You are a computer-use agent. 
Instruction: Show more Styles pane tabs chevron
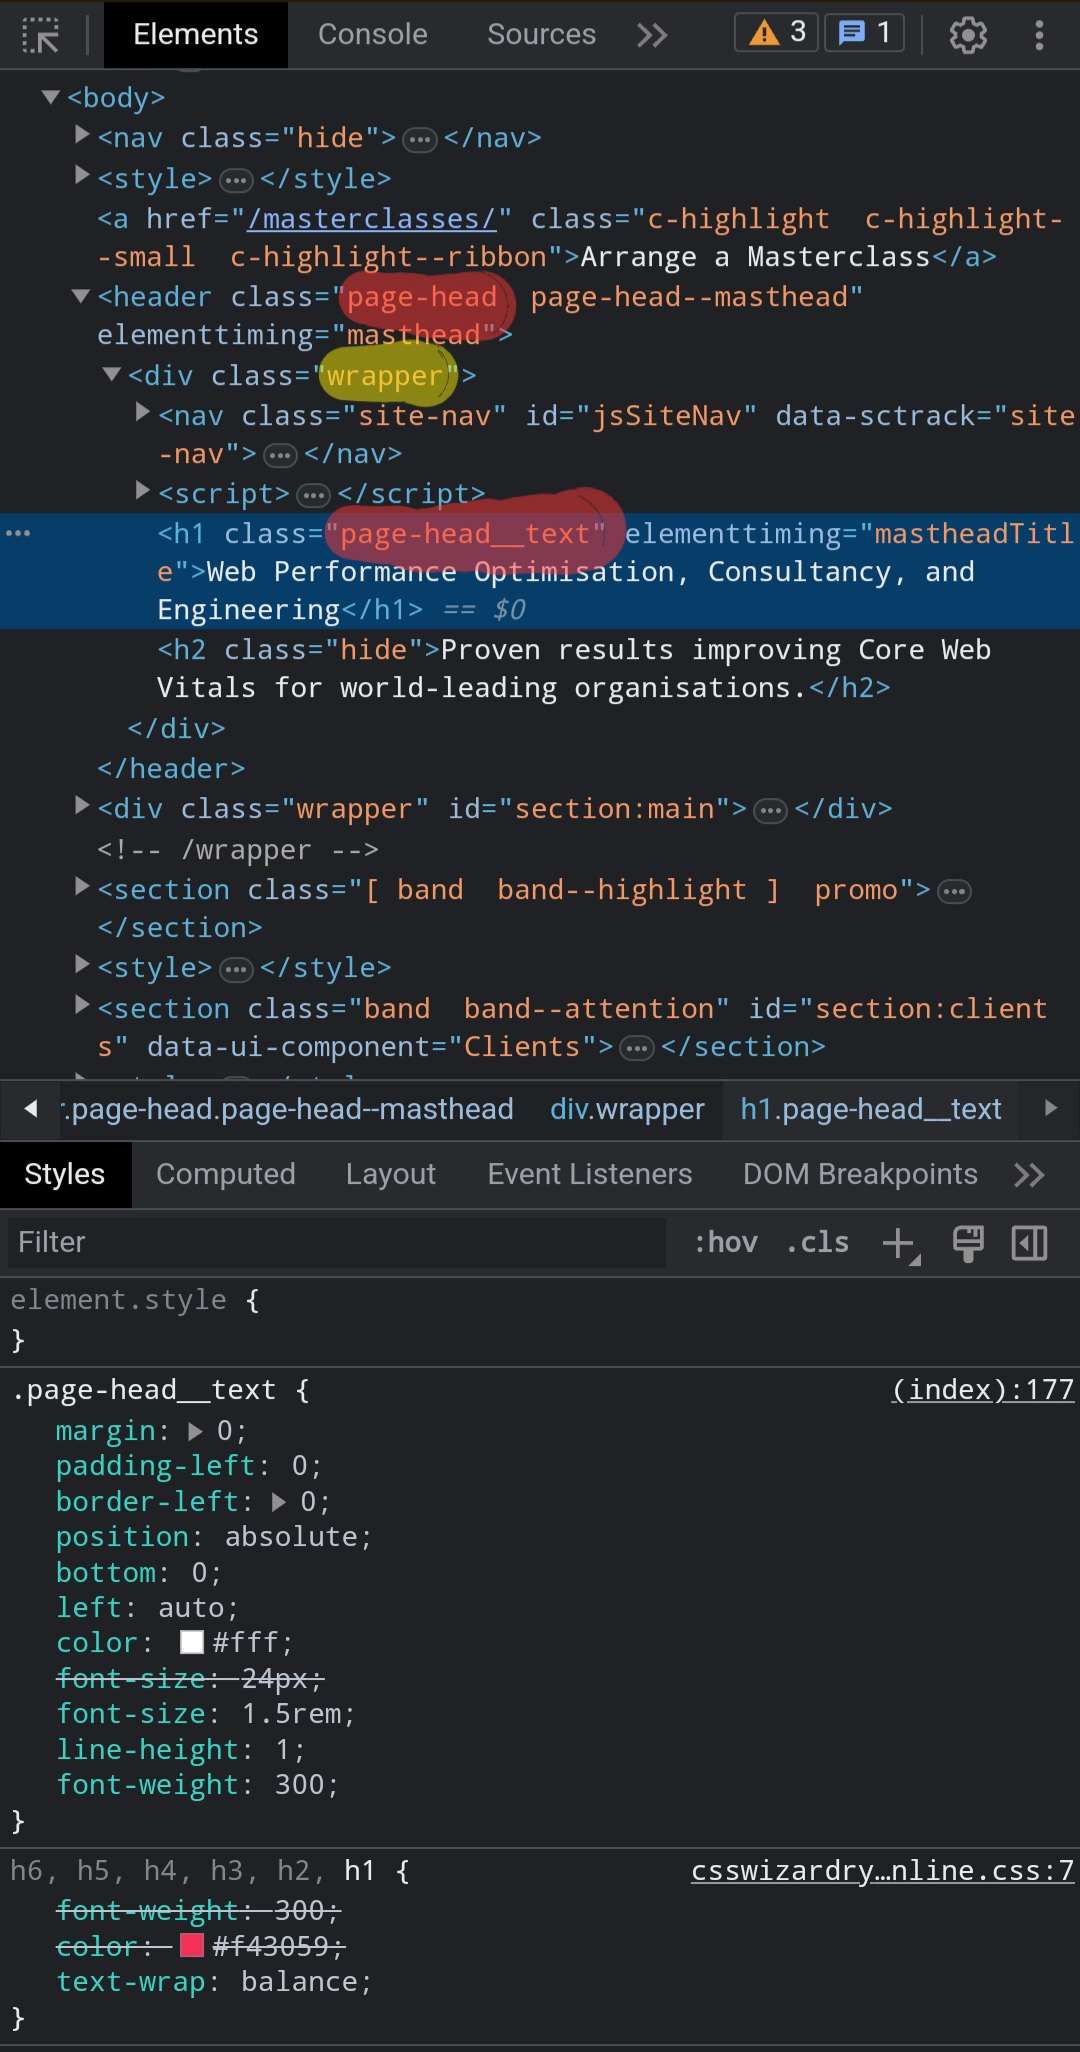1029,1174
